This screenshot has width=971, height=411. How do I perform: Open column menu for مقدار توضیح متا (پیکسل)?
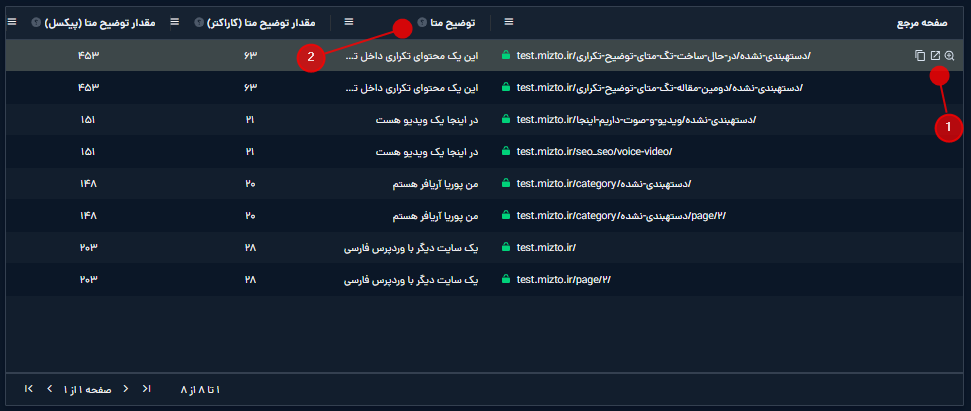pos(12,22)
